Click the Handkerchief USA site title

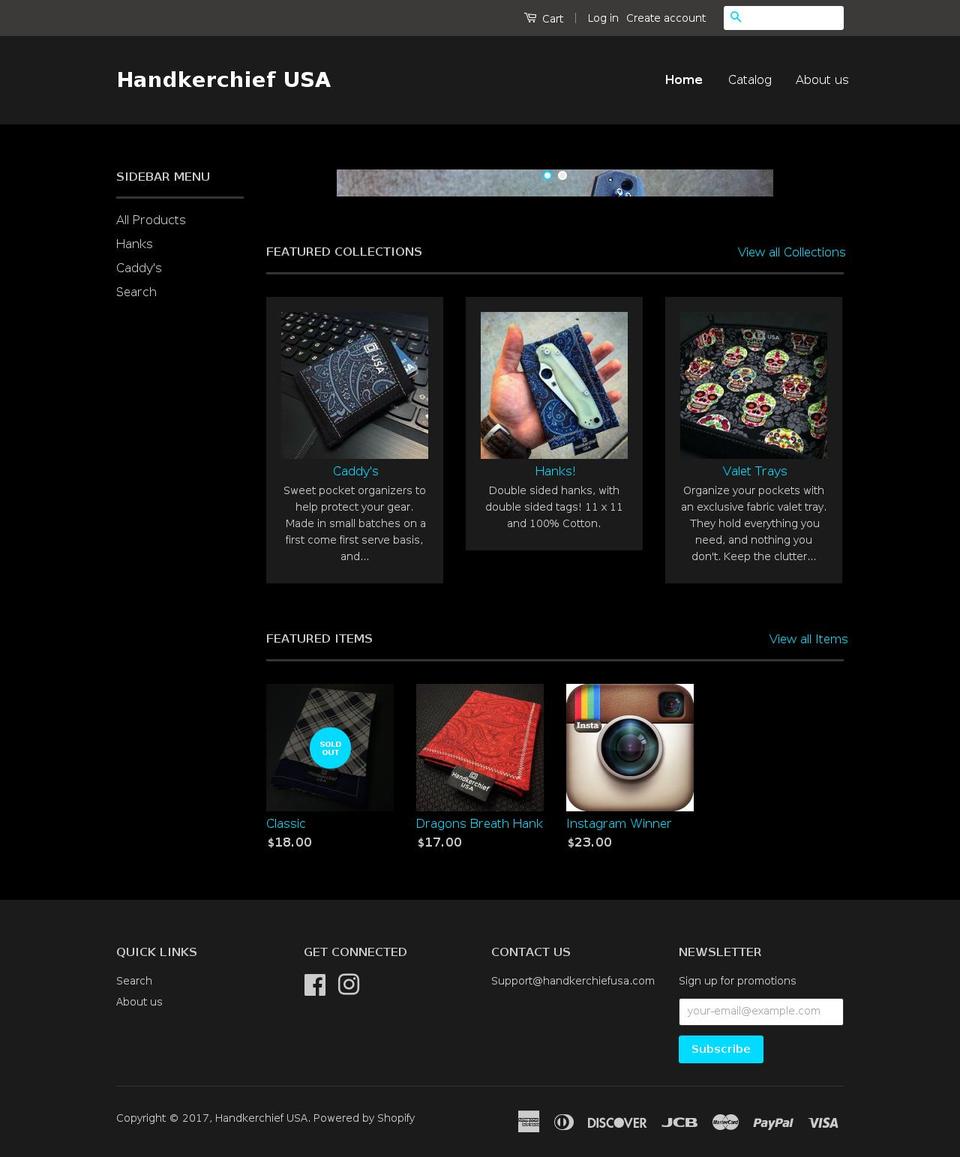[x=224, y=80]
